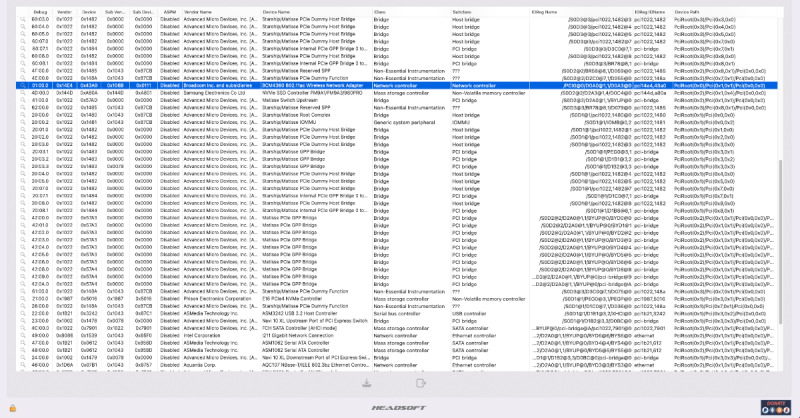Select 'pci144d,a80a' IOReg IOName cell

(649, 93)
